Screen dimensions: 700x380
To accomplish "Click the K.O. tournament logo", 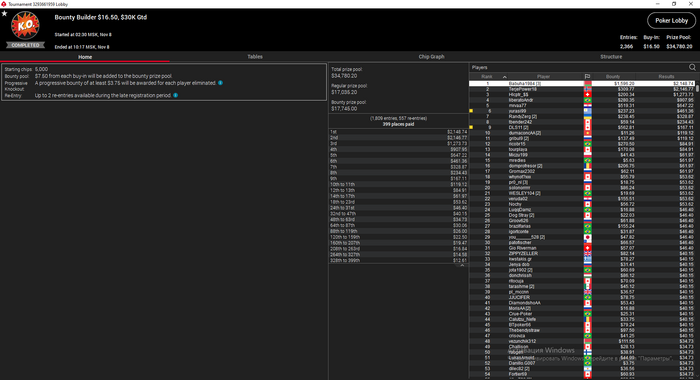I will coord(25,25).
